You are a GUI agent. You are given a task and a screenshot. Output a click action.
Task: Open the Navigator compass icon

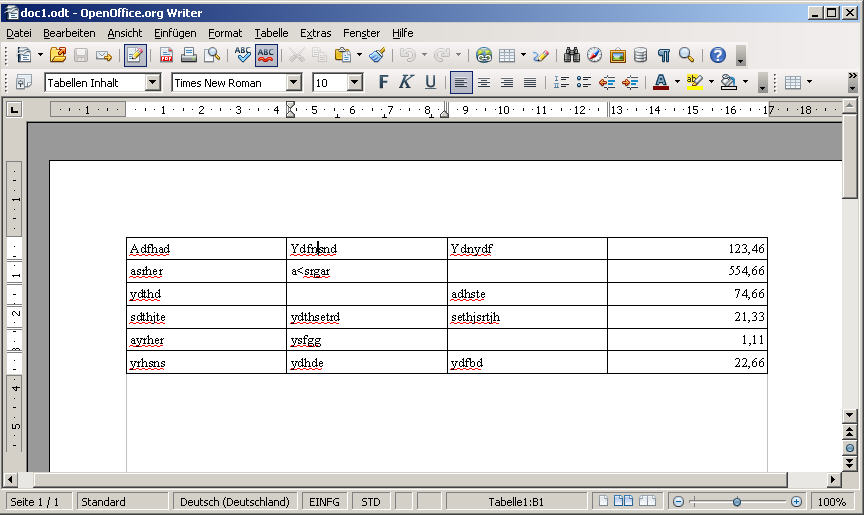pyautogui.click(x=594, y=55)
